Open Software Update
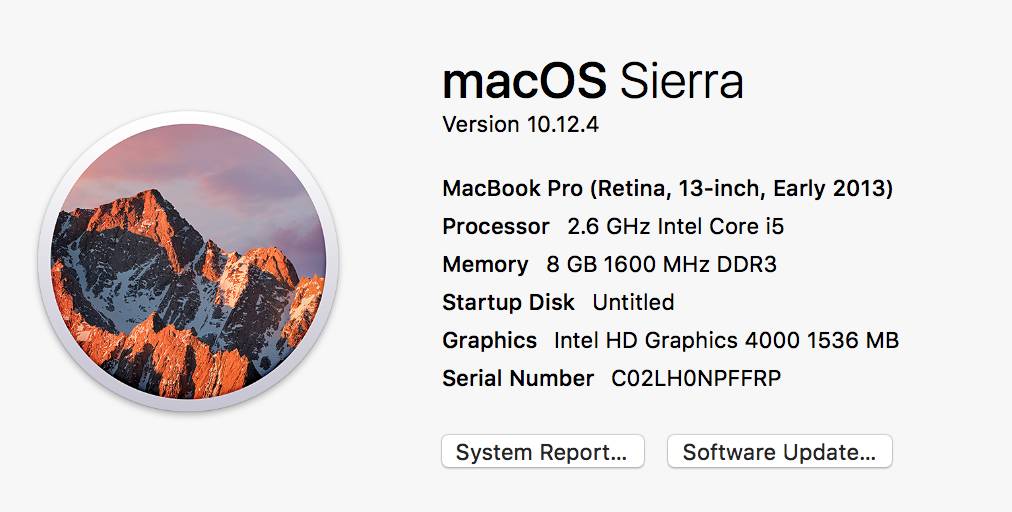 [779, 451]
